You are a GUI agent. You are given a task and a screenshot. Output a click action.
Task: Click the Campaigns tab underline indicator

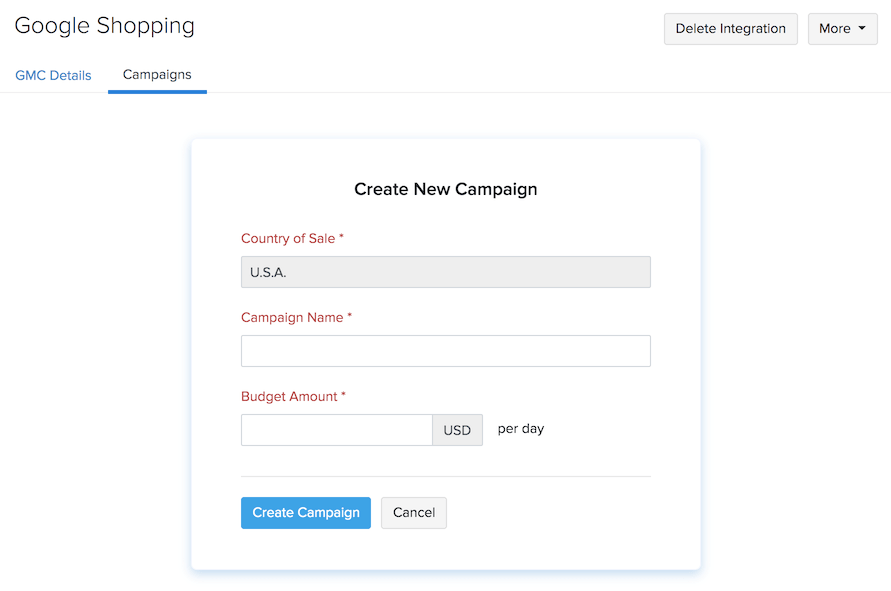[156, 92]
